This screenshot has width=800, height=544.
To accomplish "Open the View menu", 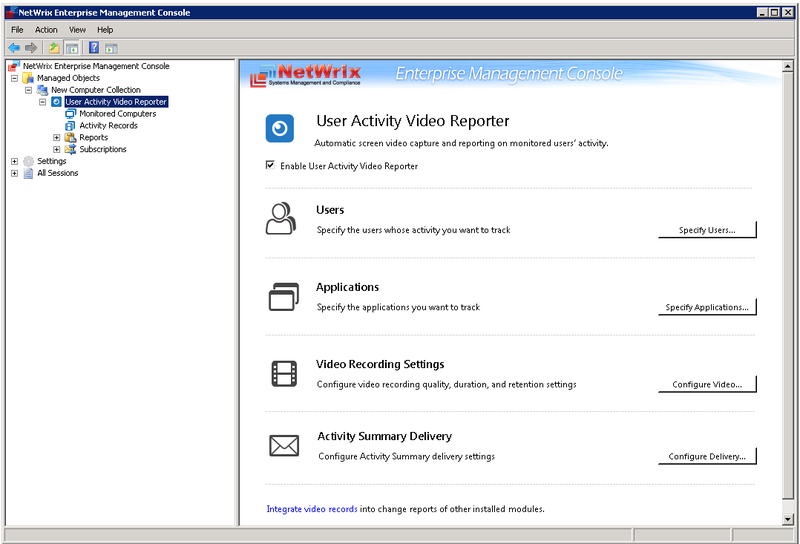I will (78, 30).
